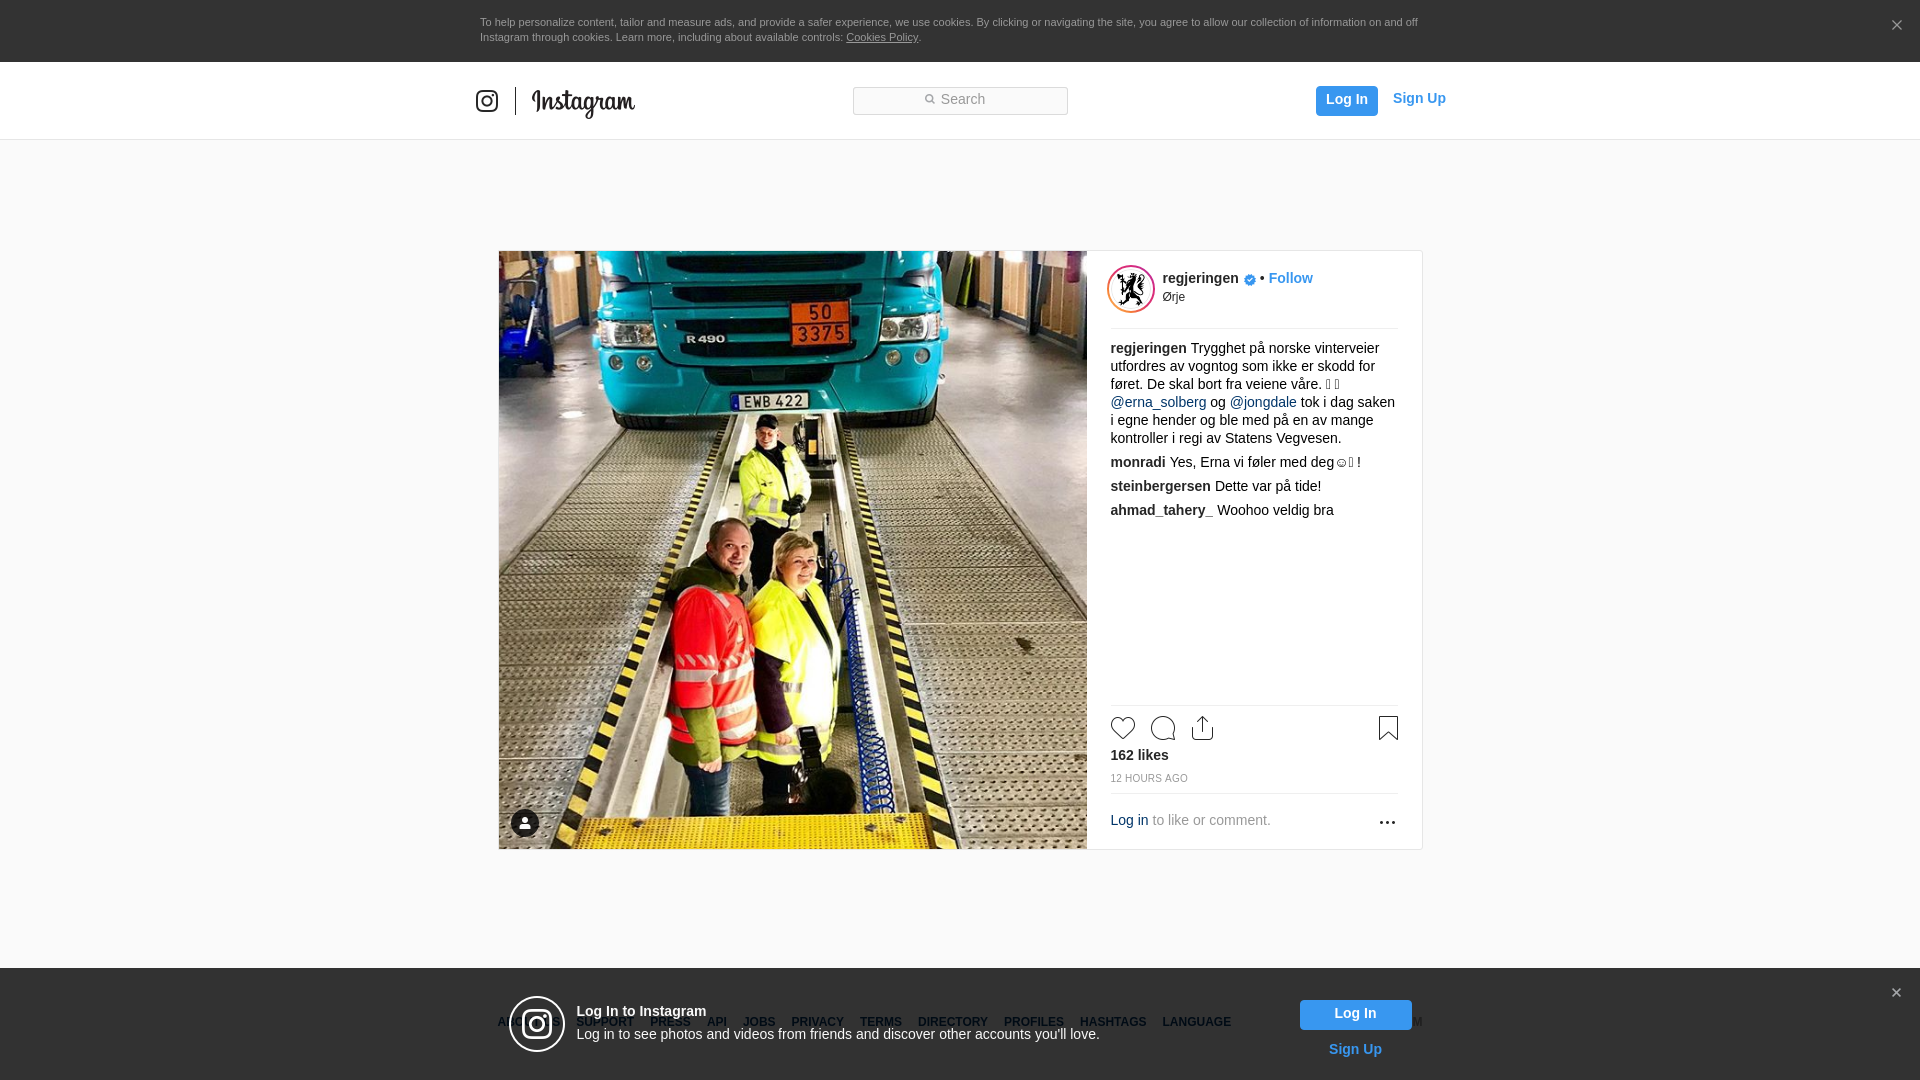
Task: Click the Instagram wordmark logo
Action: pos(583,102)
